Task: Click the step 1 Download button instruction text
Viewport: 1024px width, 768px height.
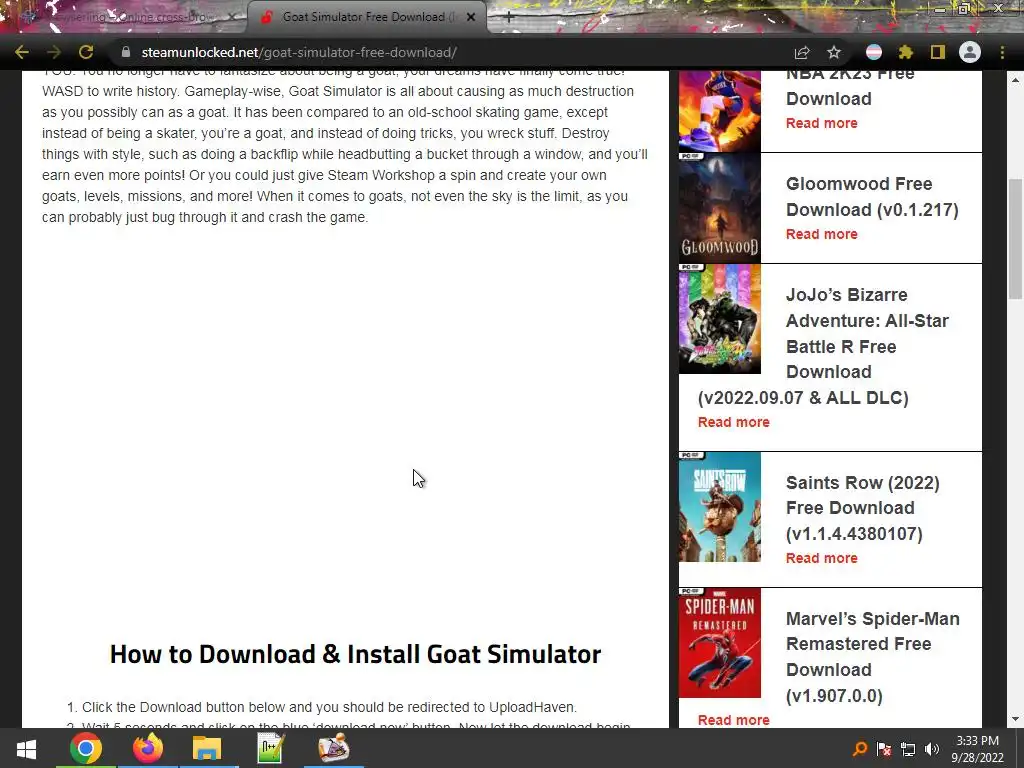Action: 329,707
